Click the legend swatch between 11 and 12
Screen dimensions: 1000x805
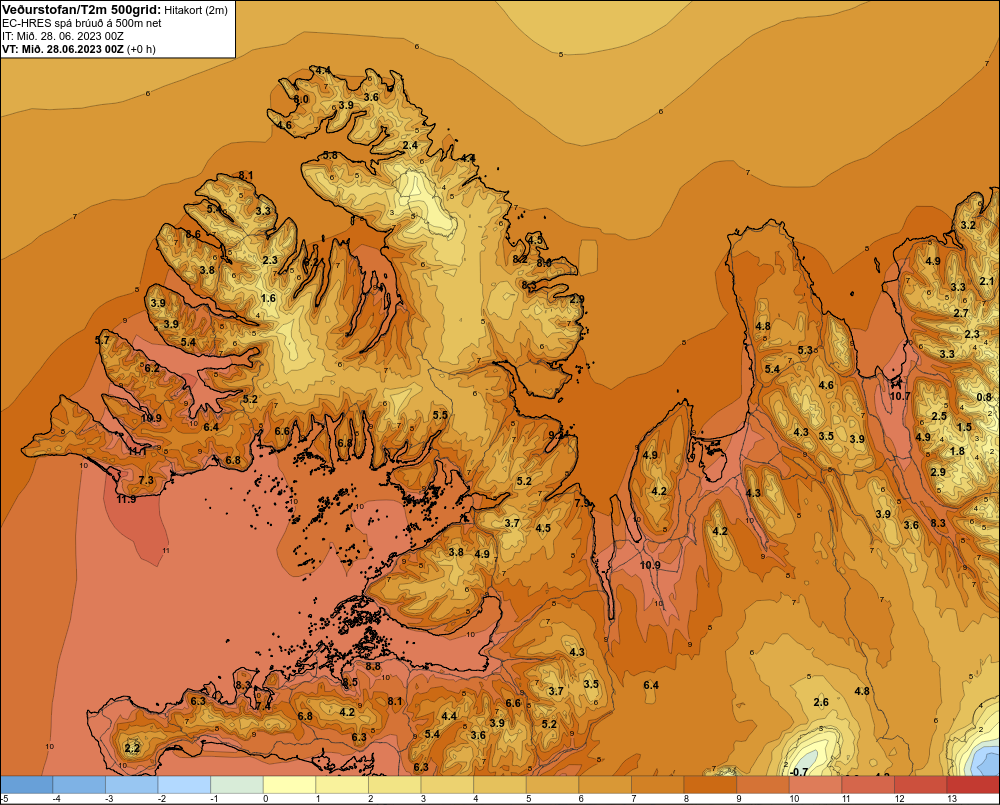click(x=868, y=784)
